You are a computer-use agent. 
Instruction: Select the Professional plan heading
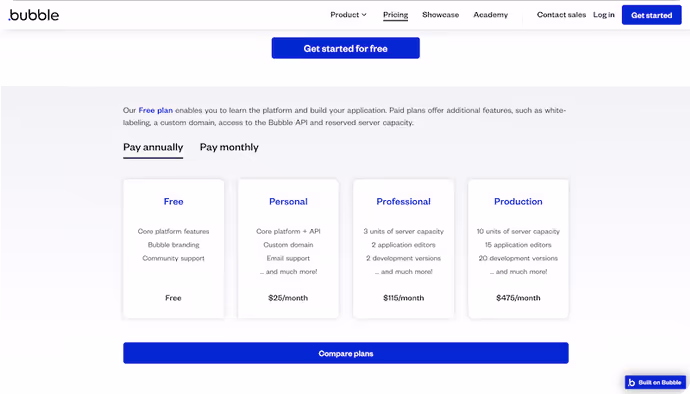[403, 201]
